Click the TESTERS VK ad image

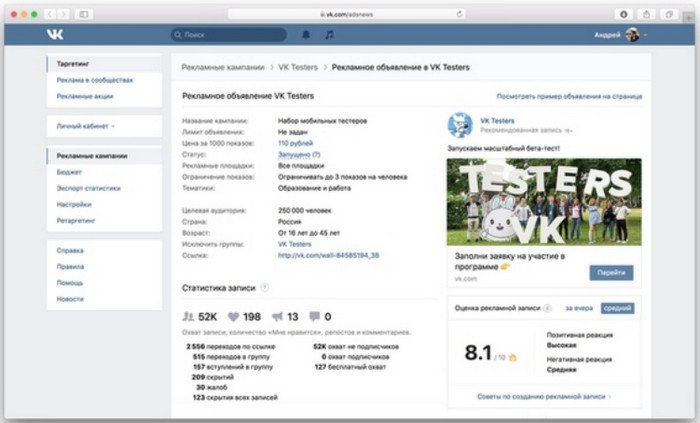click(x=544, y=202)
